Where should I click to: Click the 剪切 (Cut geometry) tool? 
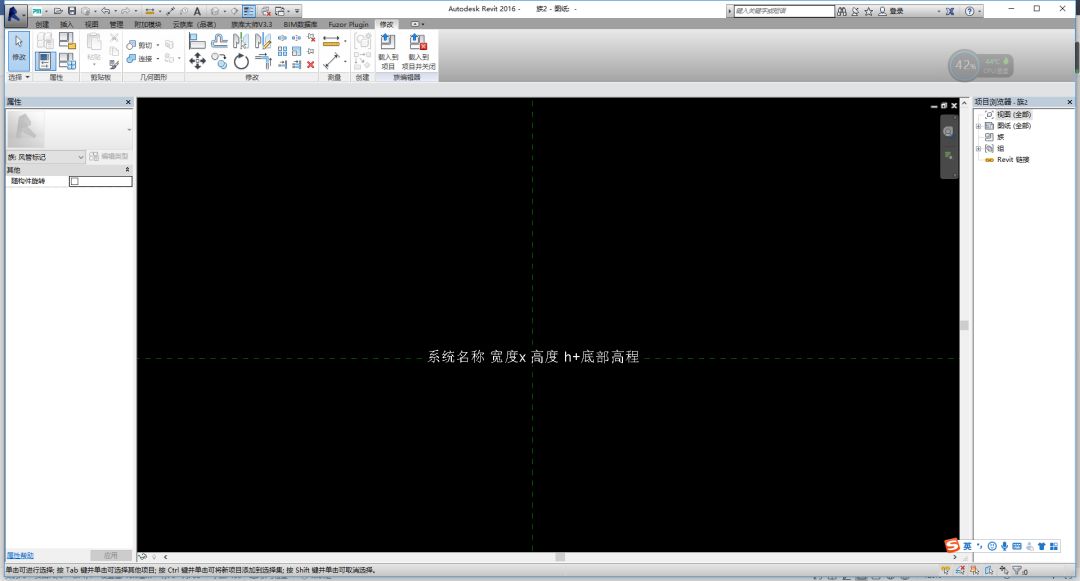pos(140,45)
